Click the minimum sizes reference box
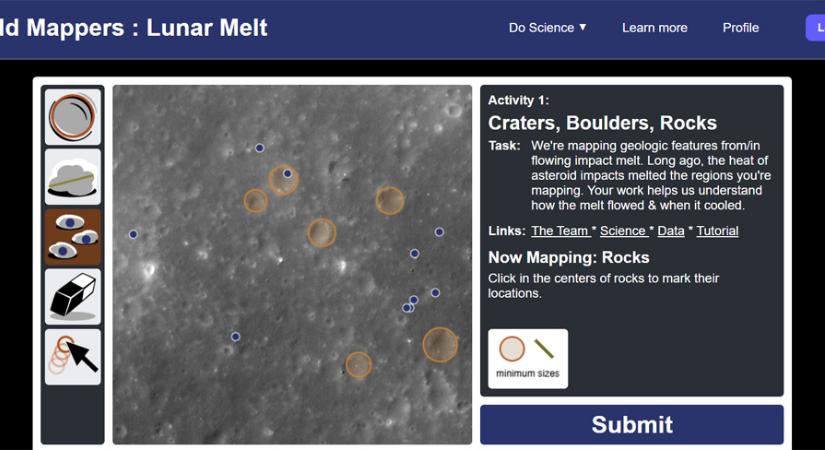Viewport: 825px width, 450px height. (x=528, y=358)
